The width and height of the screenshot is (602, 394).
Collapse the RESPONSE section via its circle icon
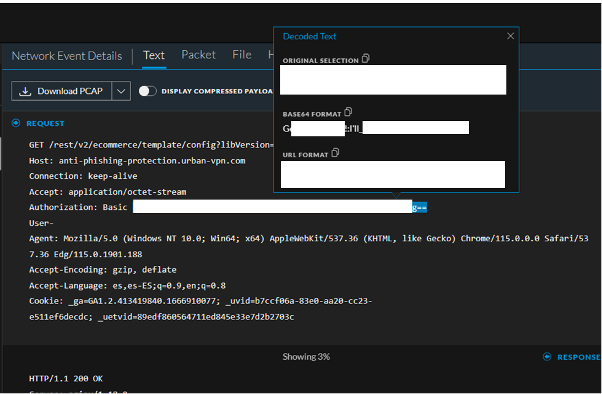(547, 357)
